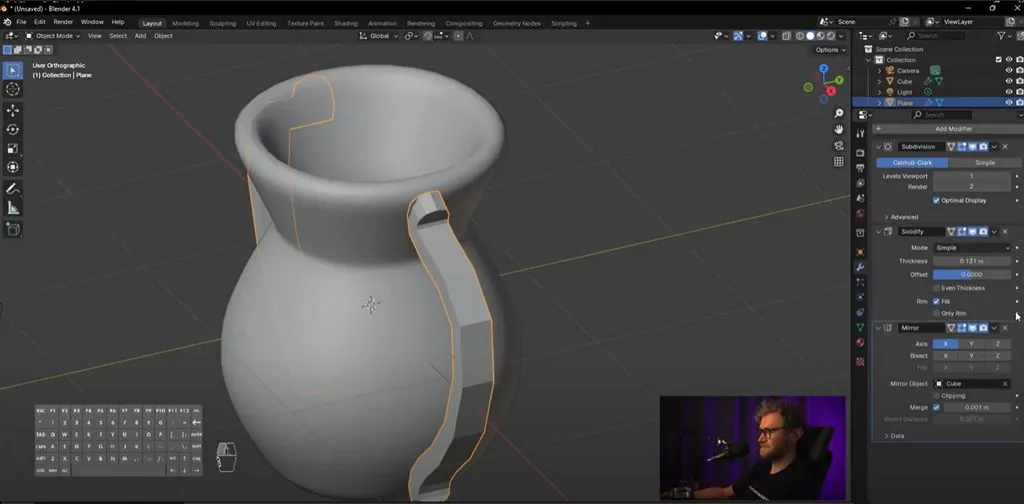Open the outliner filter funnel

[x=1001, y=36]
